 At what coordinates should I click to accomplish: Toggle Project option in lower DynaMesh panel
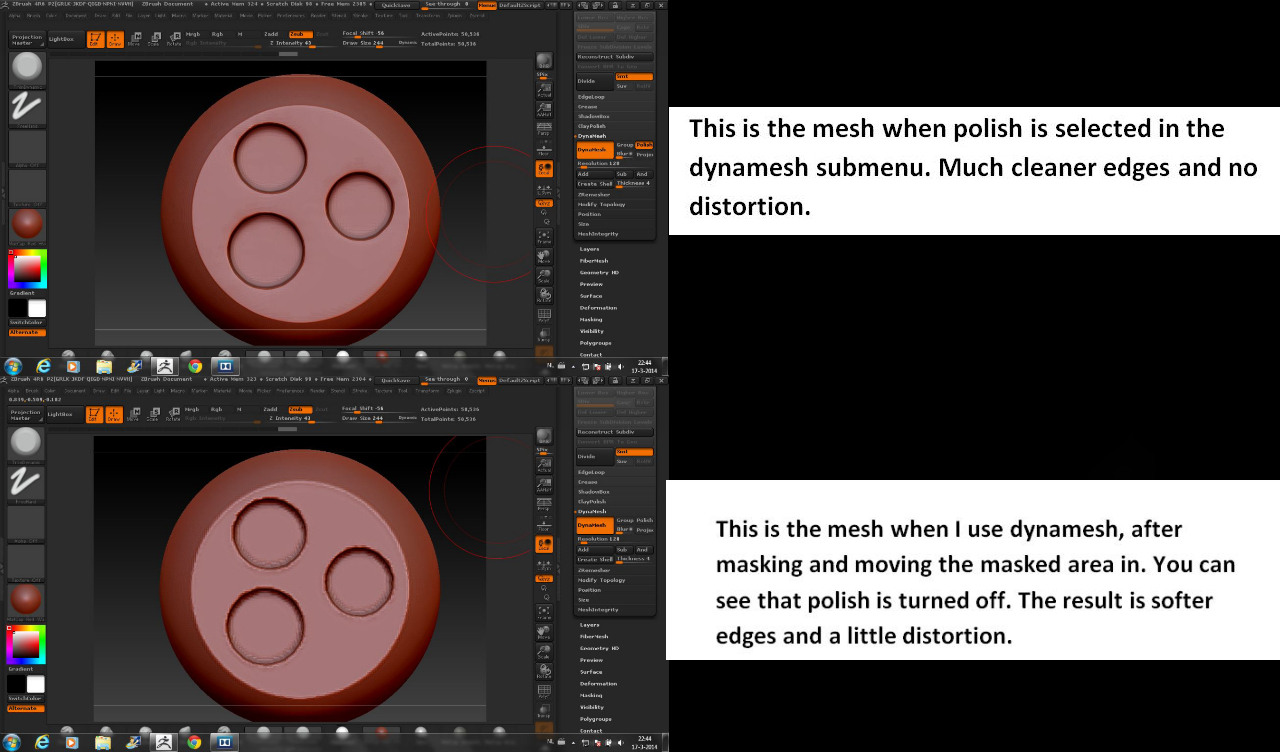(x=645, y=530)
